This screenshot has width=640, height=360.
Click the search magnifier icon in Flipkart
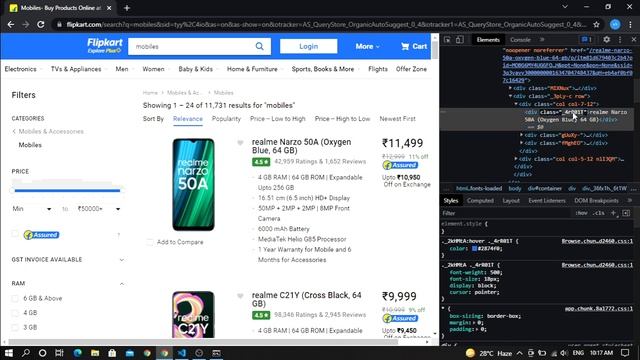point(260,47)
